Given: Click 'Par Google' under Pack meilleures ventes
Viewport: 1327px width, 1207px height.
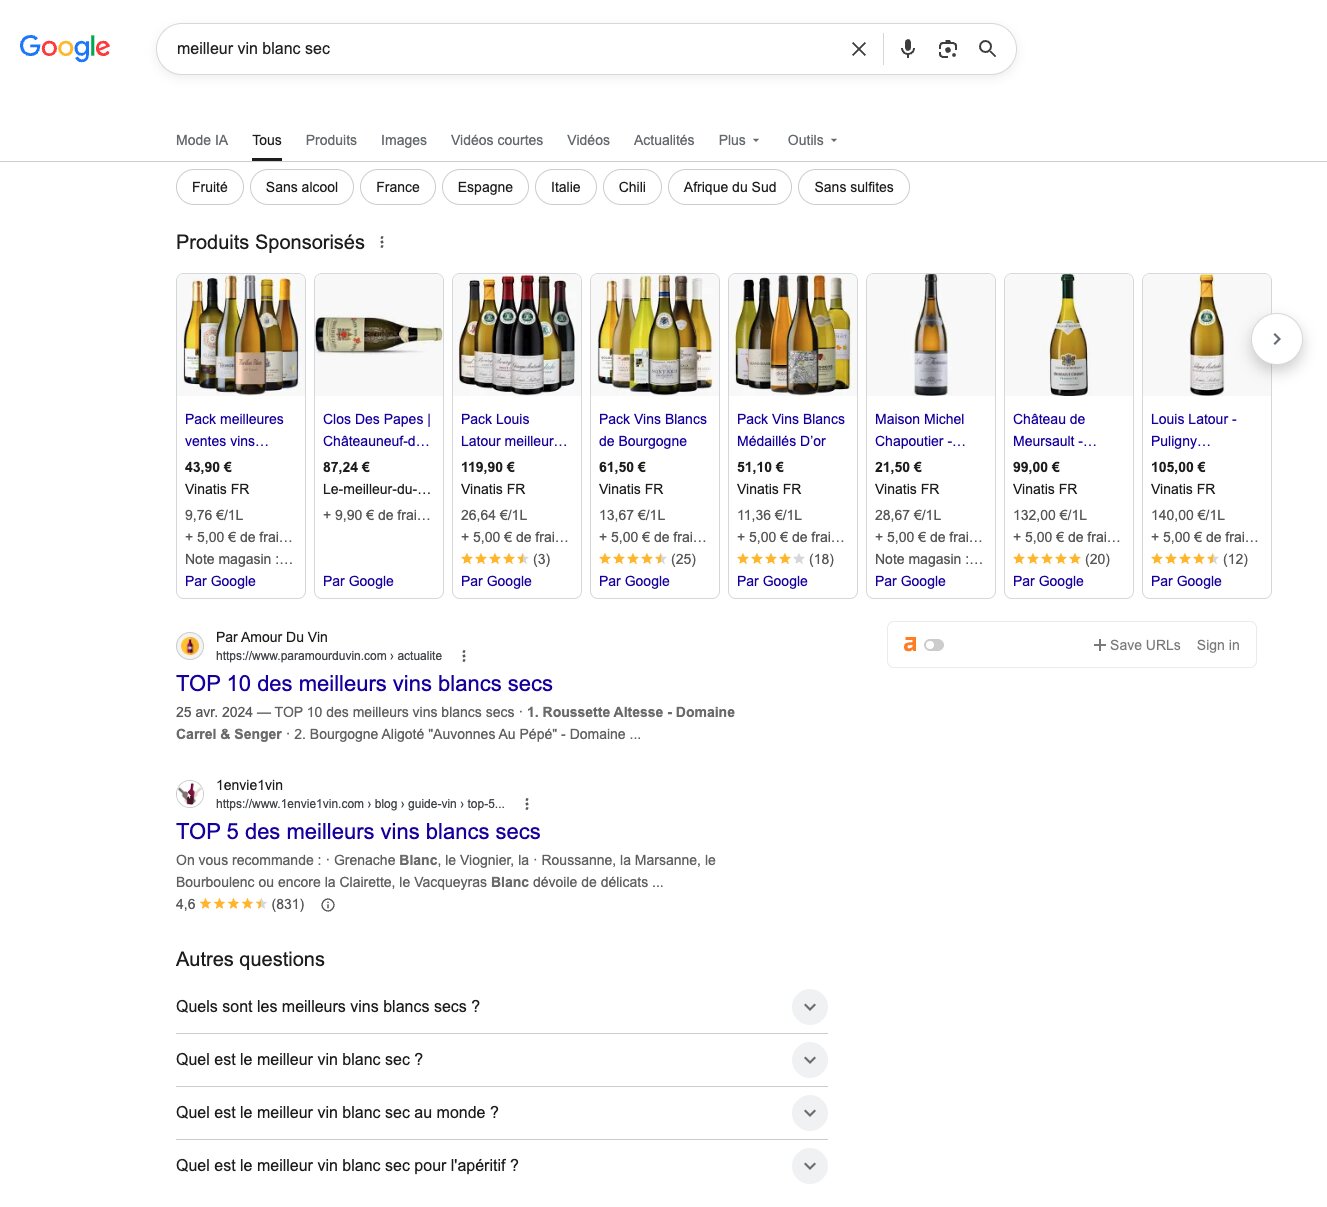Looking at the screenshot, I should click(220, 581).
